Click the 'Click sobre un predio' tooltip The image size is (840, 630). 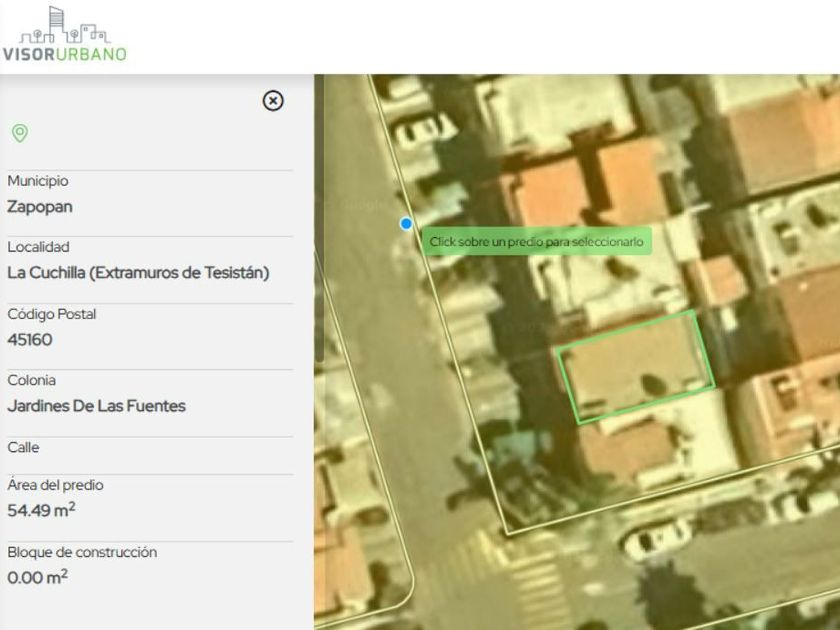536,242
